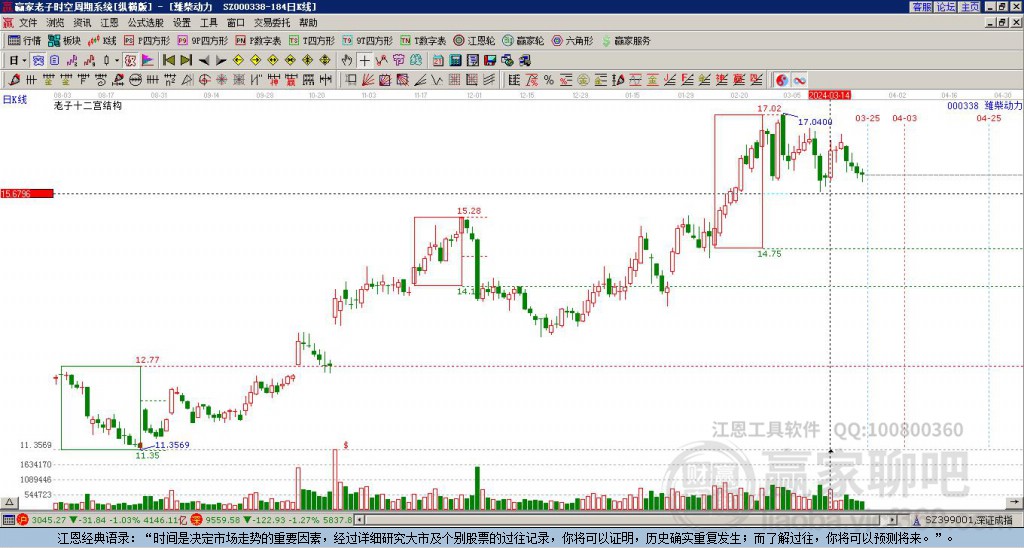This screenshot has height=548, width=1024.
Task: Open the 江恩 menu
Action: 110,23
